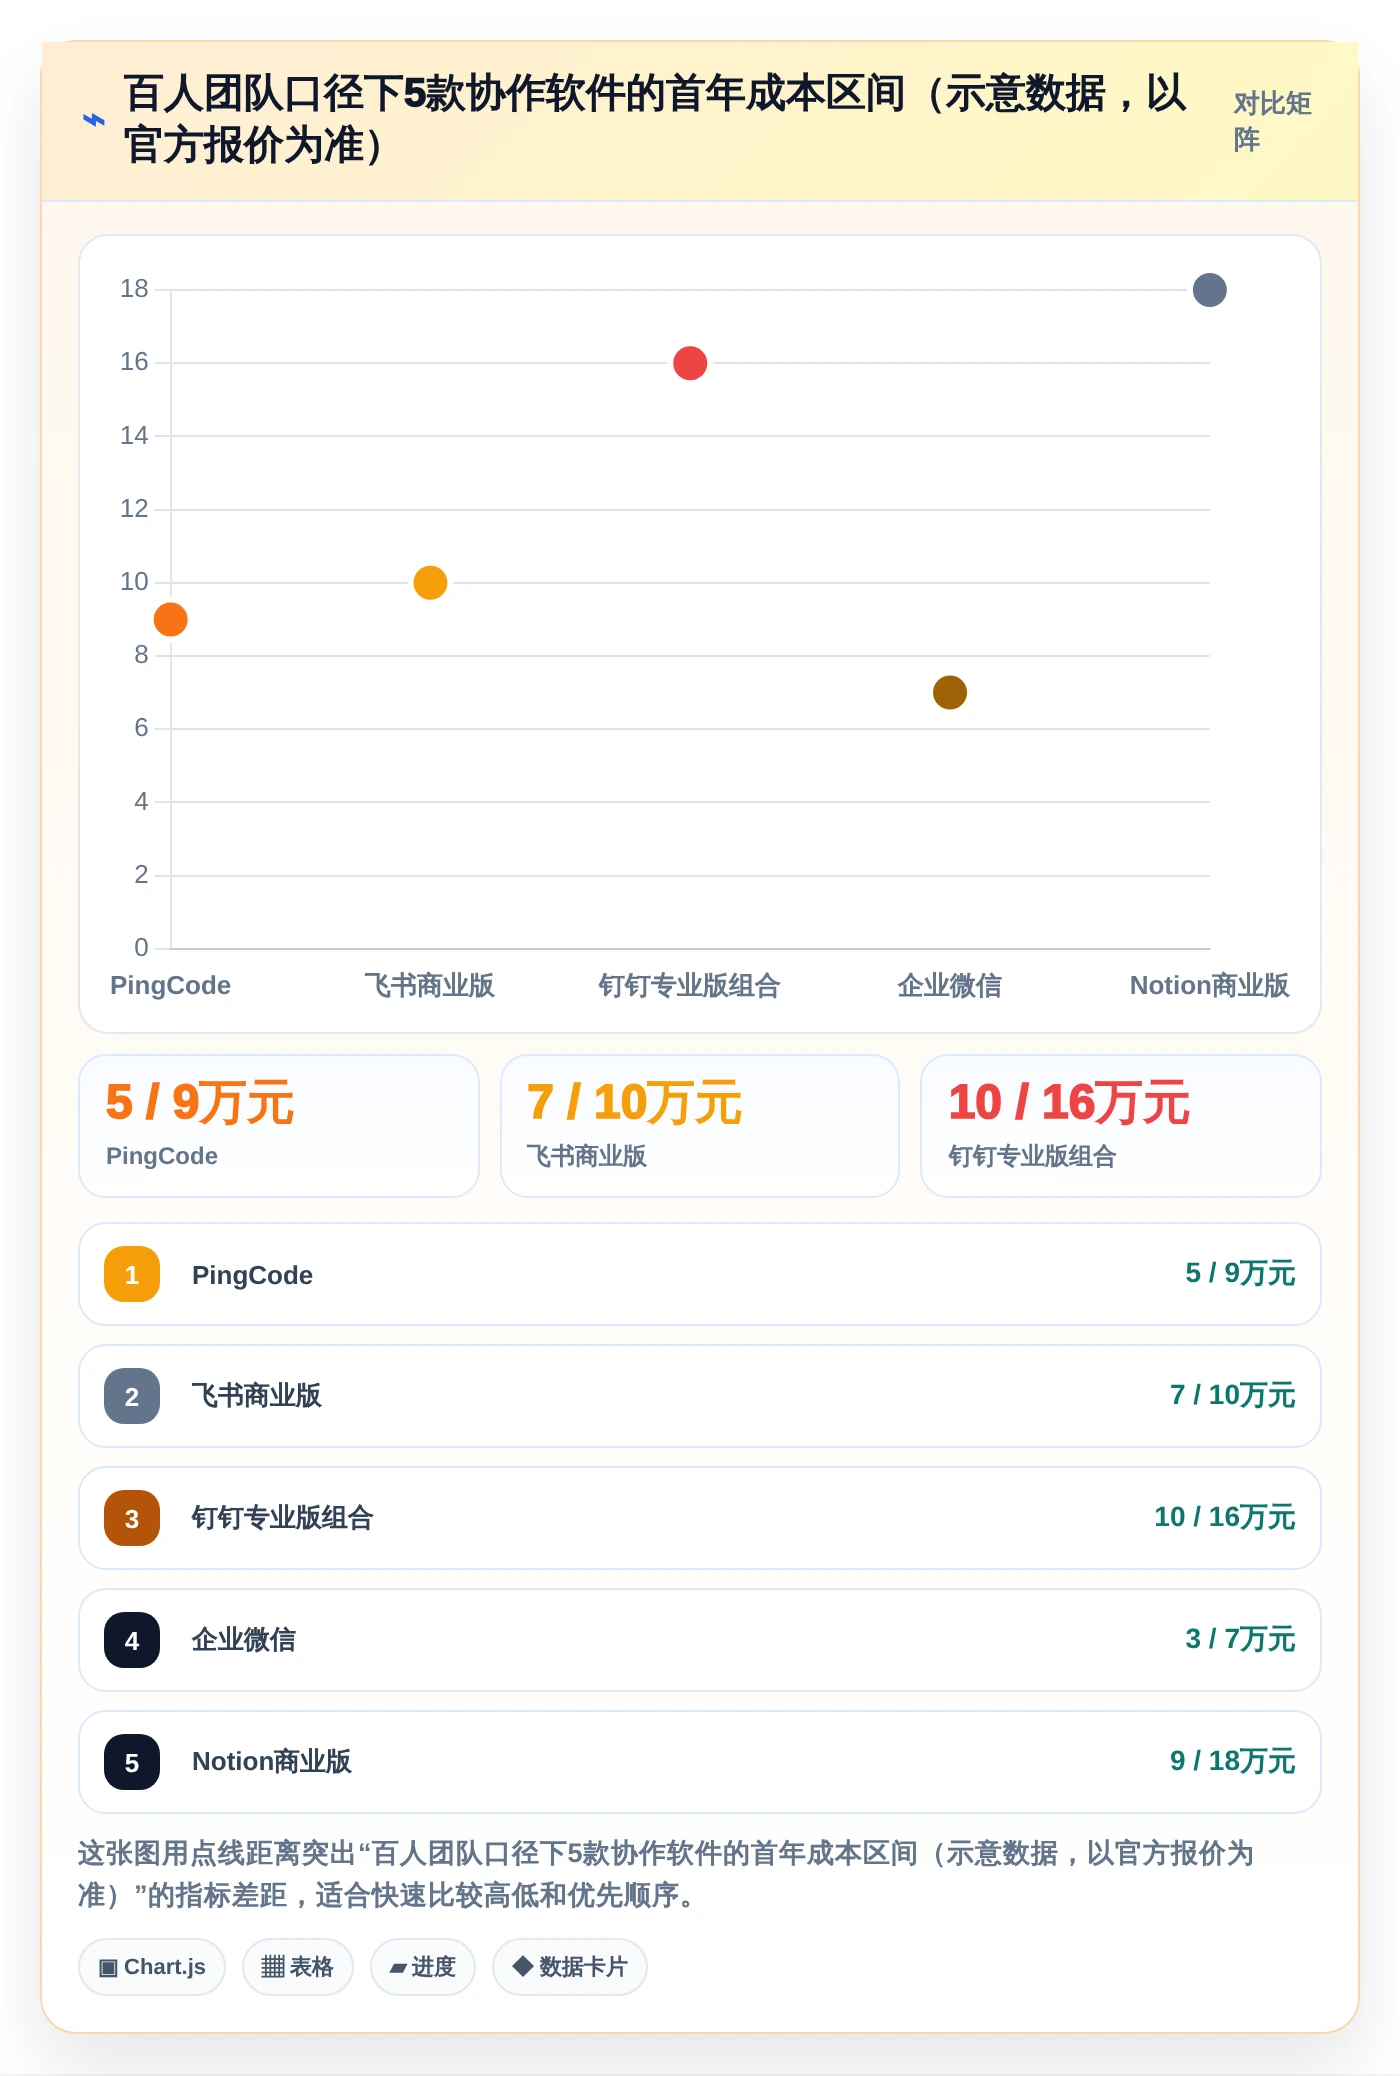
Task: Click the rank 1 badge for PingCode
Action: pyautogui.click(x=132, y=1274)
